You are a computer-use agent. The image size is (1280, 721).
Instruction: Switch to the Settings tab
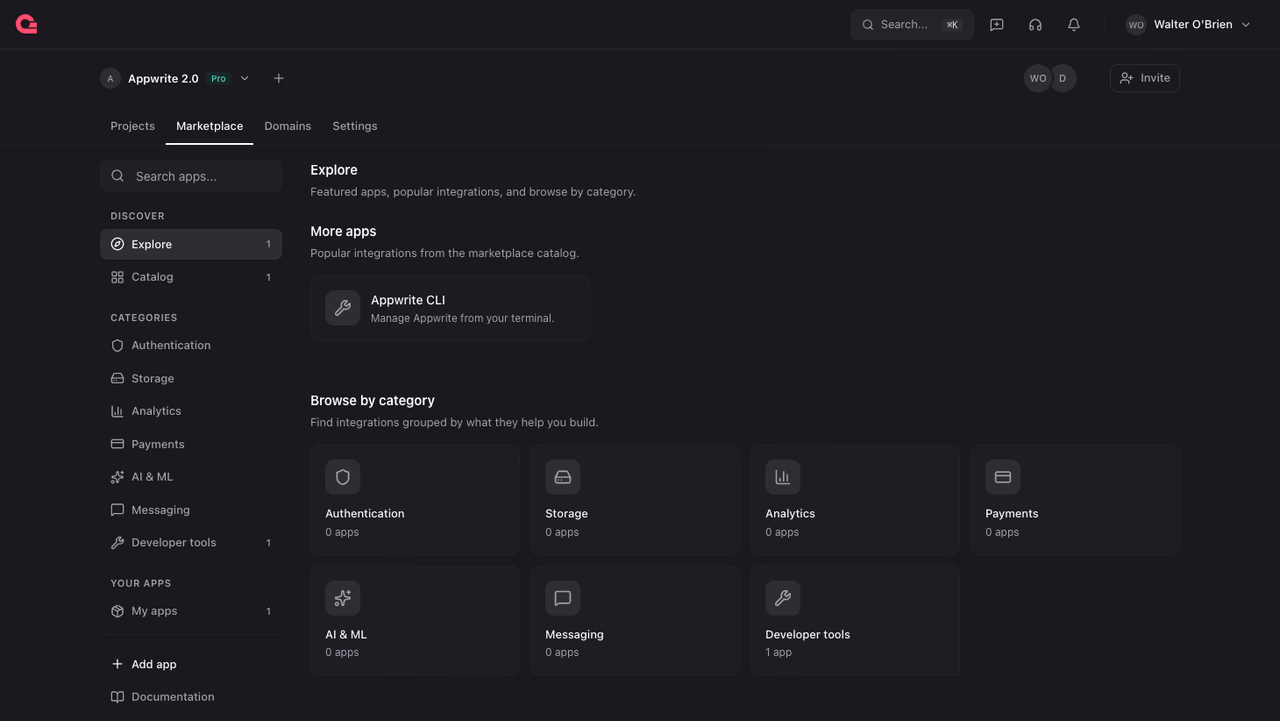click(355, 126)
